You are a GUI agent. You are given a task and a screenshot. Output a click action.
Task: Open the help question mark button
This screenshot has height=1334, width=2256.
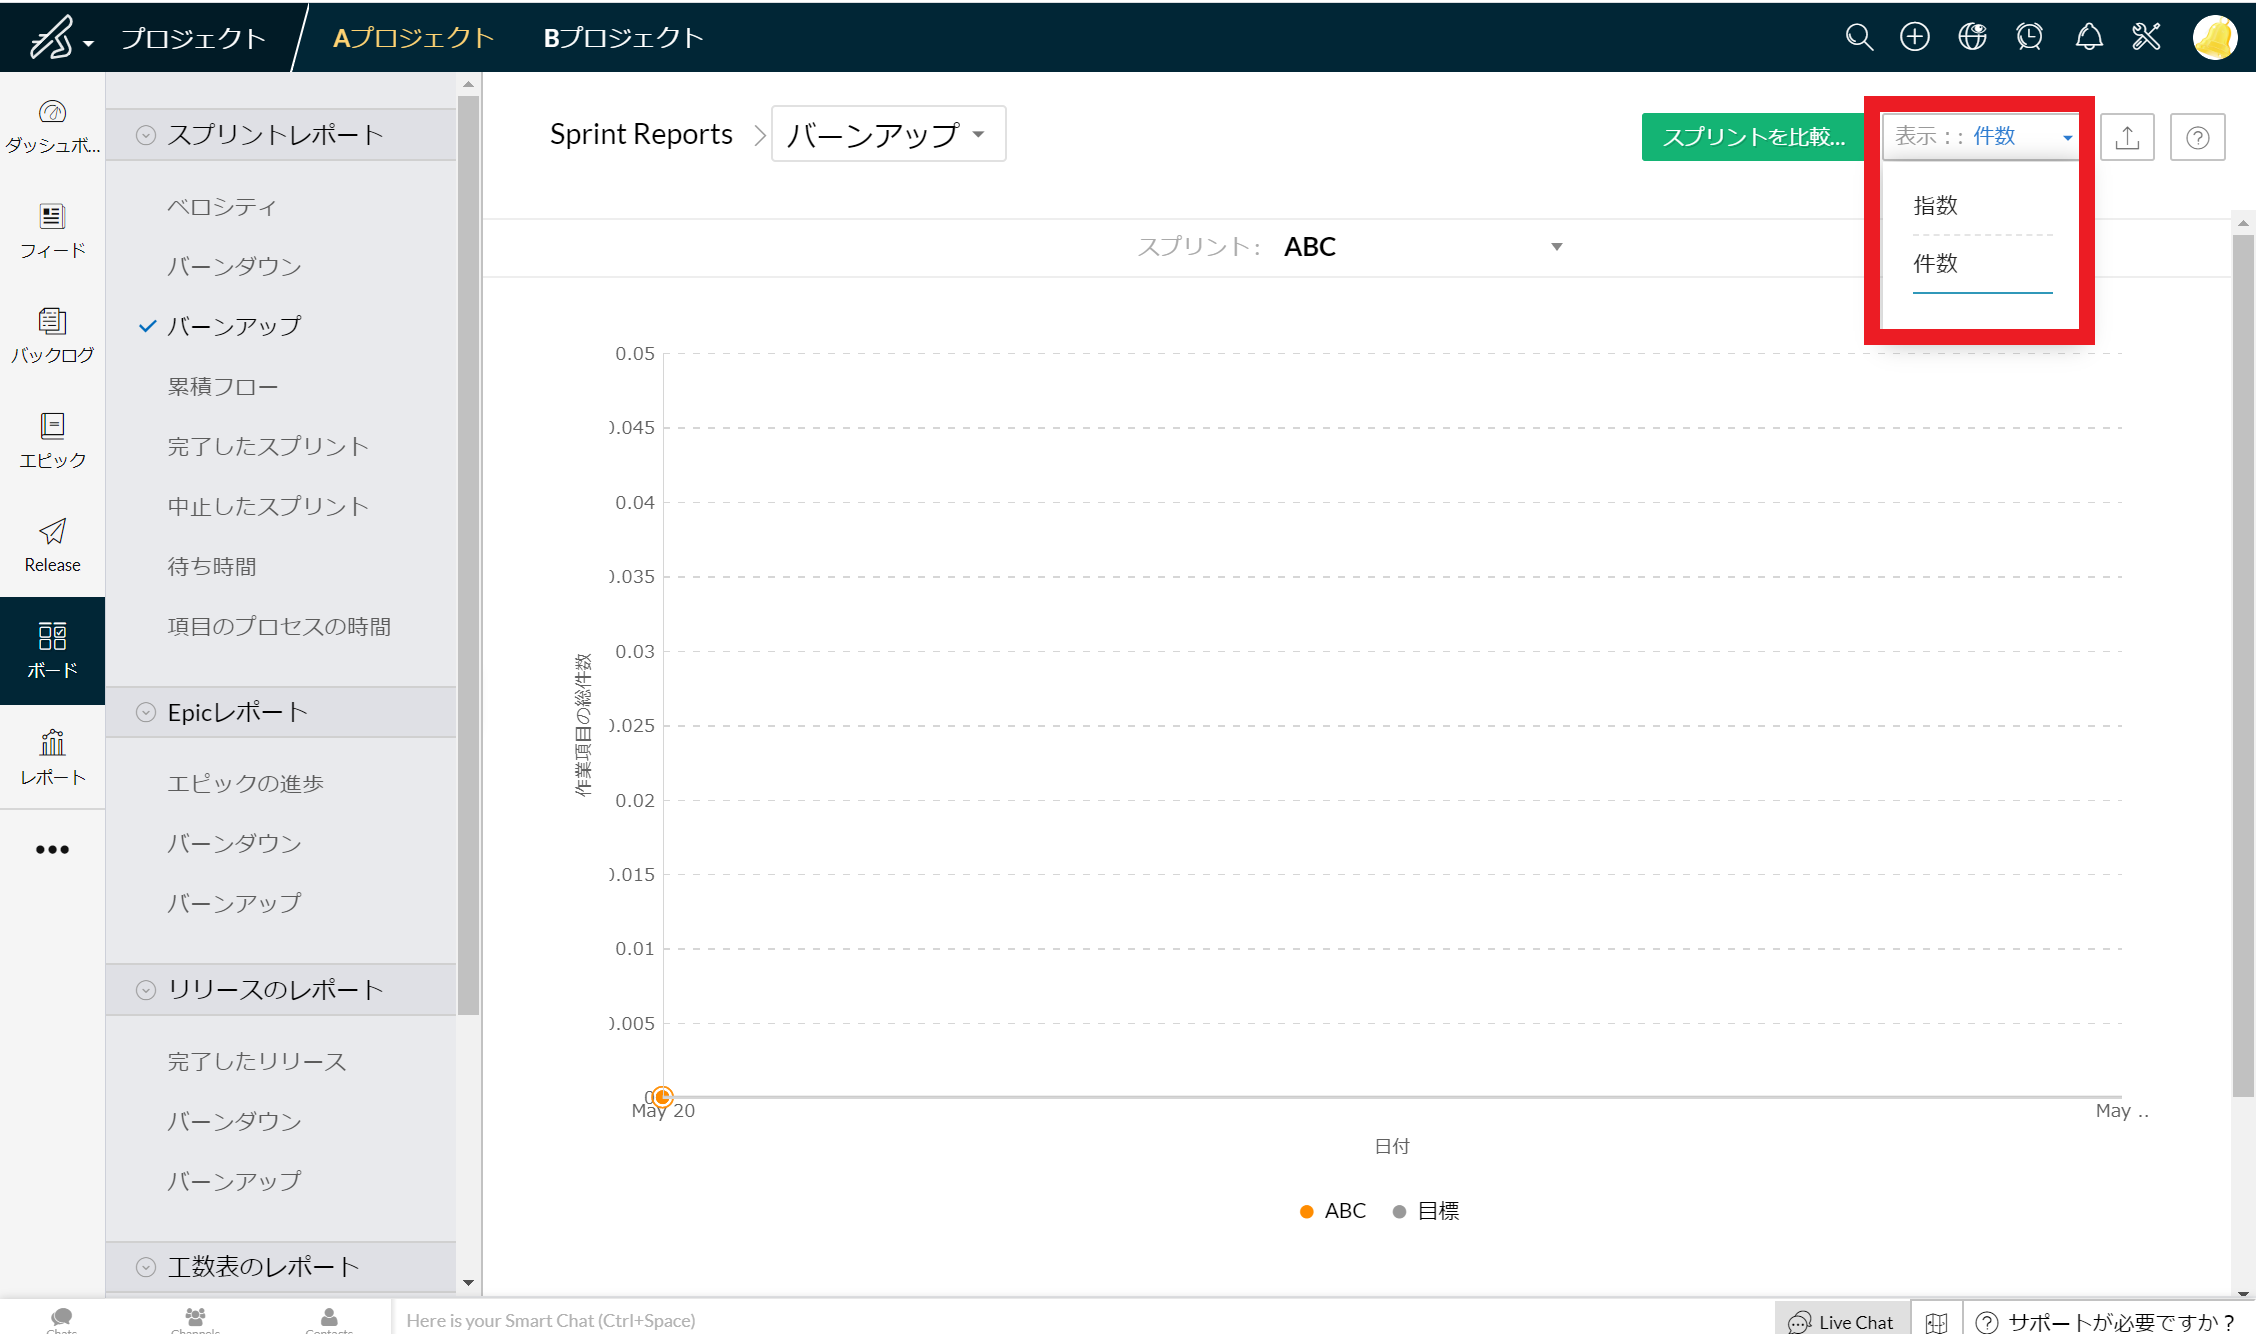pos(2197,137)
